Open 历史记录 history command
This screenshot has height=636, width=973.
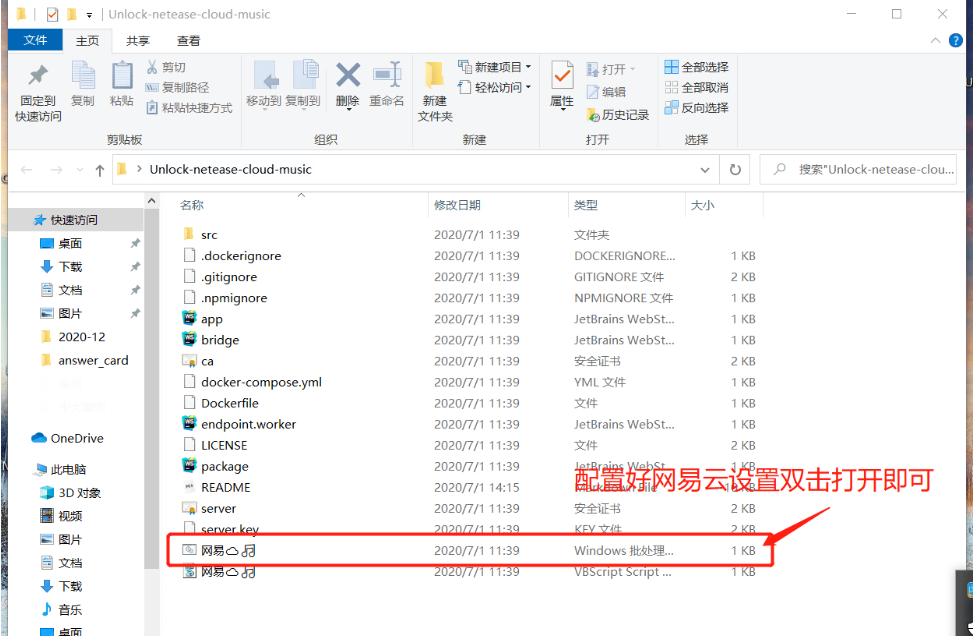(618, 115)
